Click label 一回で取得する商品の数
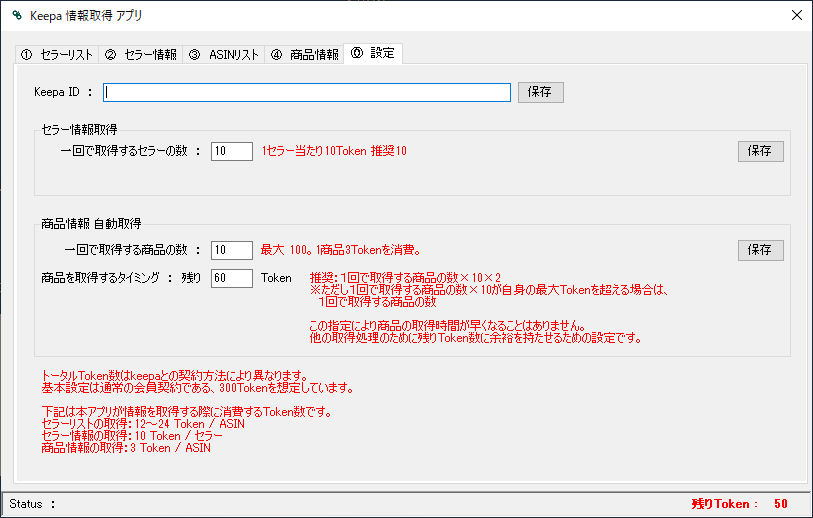 pyautogui.click(x=132, y=250)
